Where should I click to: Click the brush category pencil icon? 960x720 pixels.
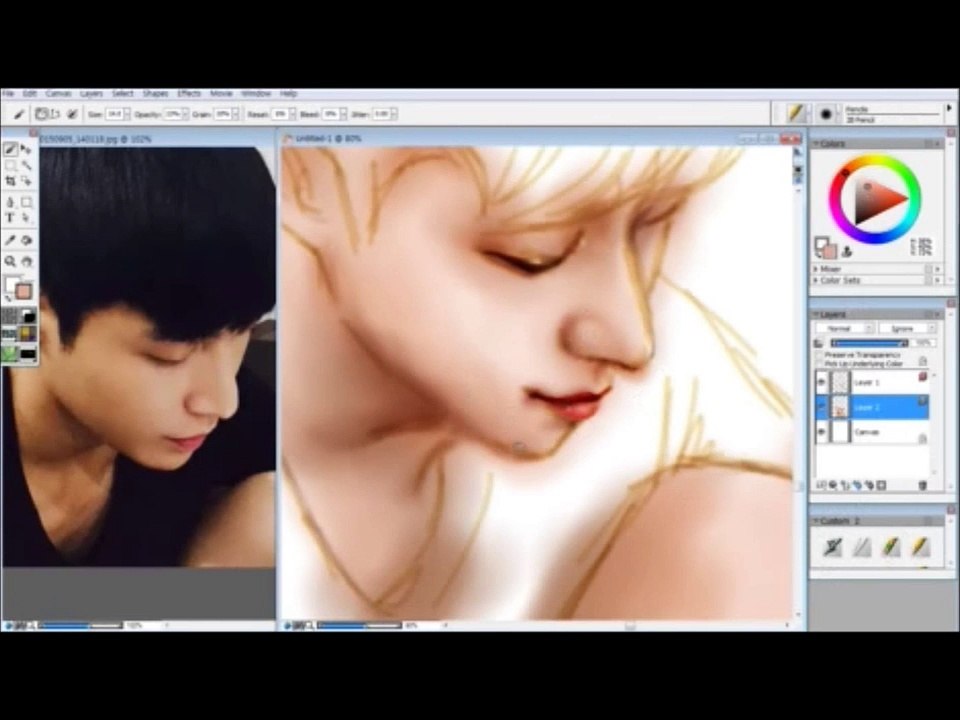tap(795, 113)
